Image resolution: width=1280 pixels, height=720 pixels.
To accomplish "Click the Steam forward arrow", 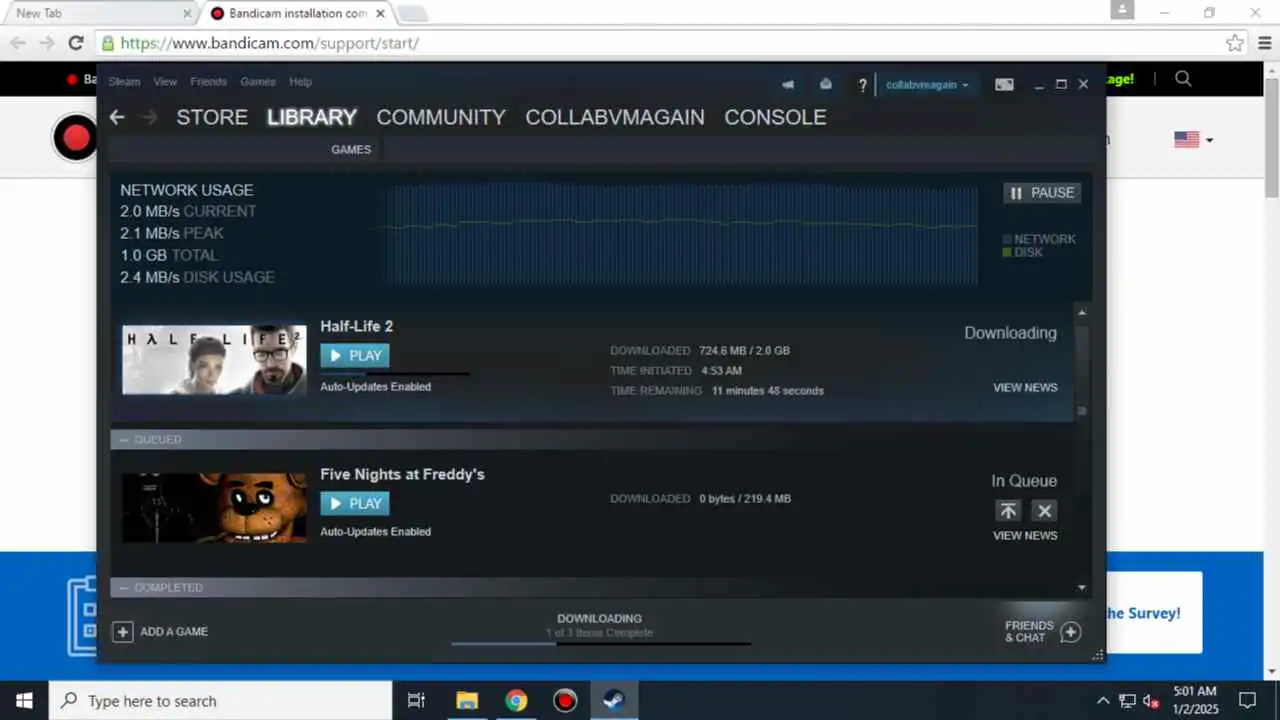I will (149, 117).
